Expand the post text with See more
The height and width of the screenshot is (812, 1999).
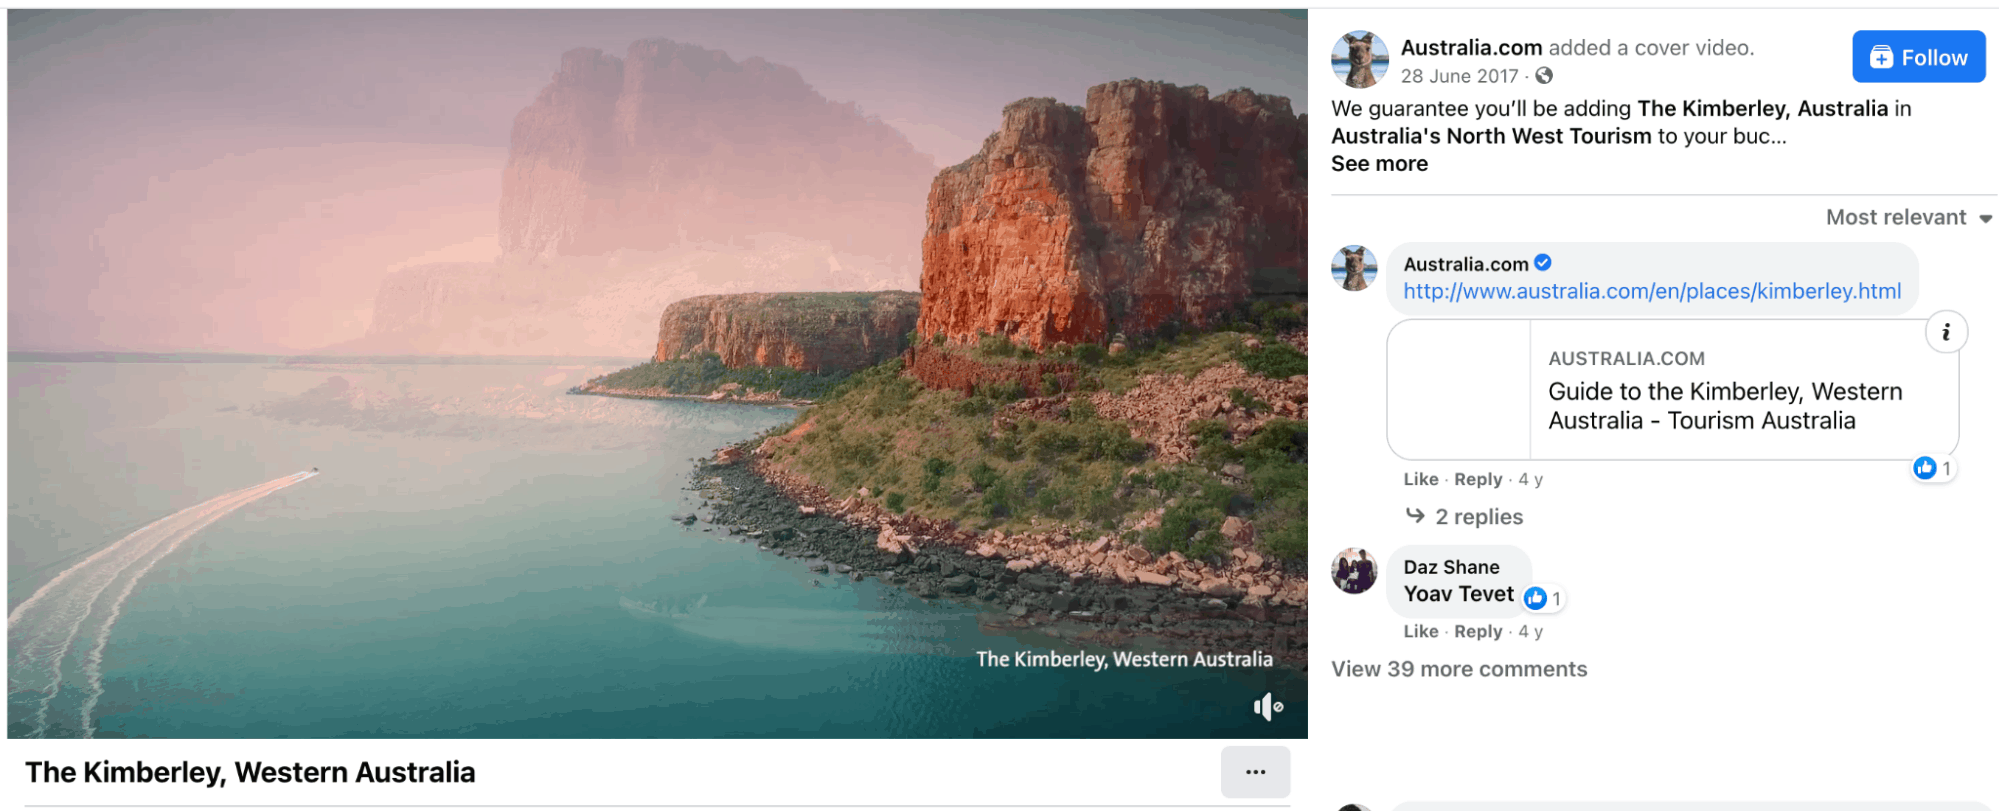[x=1379, y=164]
